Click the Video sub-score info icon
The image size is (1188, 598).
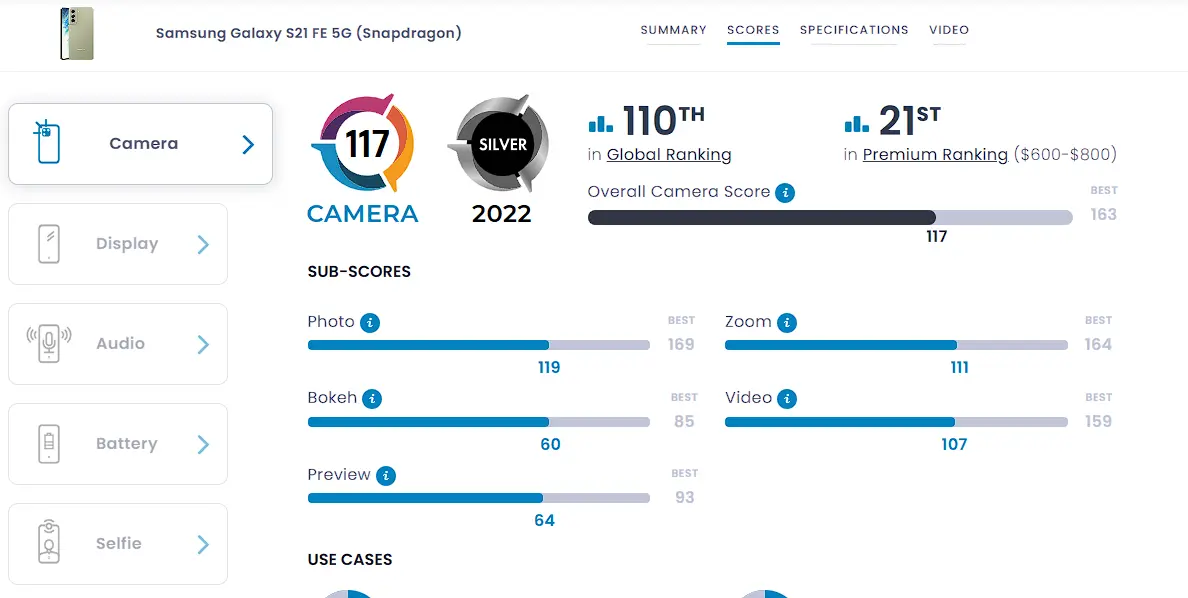coord(787,399)
